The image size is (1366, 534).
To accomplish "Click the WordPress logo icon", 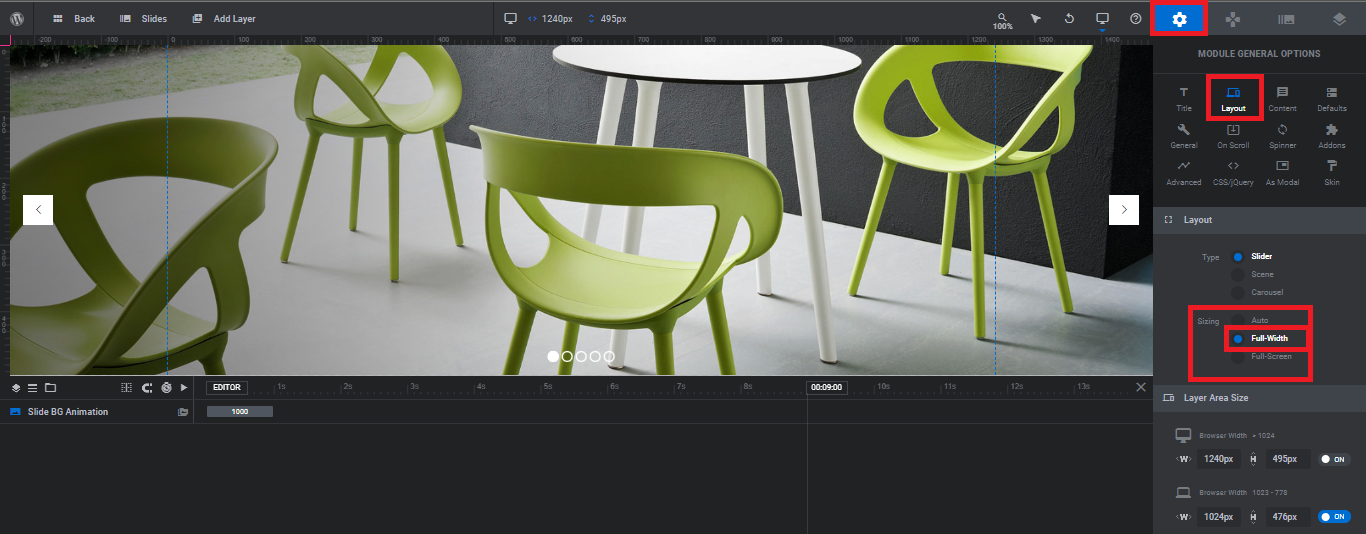I will [x=17, y=18].
